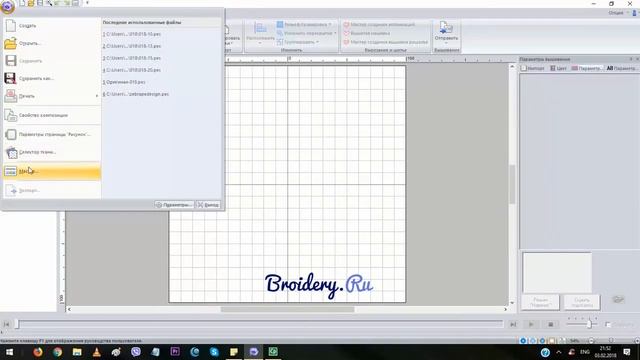Click the zoom percentage in the status bar
The width and height of the screenshot is (640, 360).
575,341
